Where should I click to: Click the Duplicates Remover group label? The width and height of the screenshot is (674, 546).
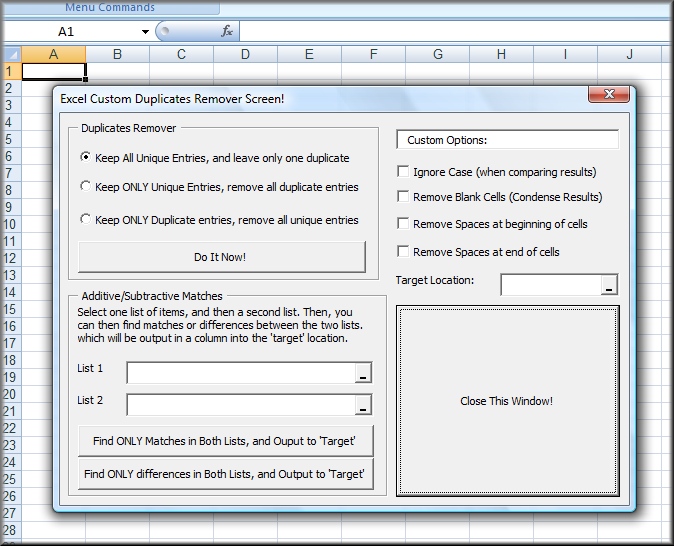tap(129, 128)
